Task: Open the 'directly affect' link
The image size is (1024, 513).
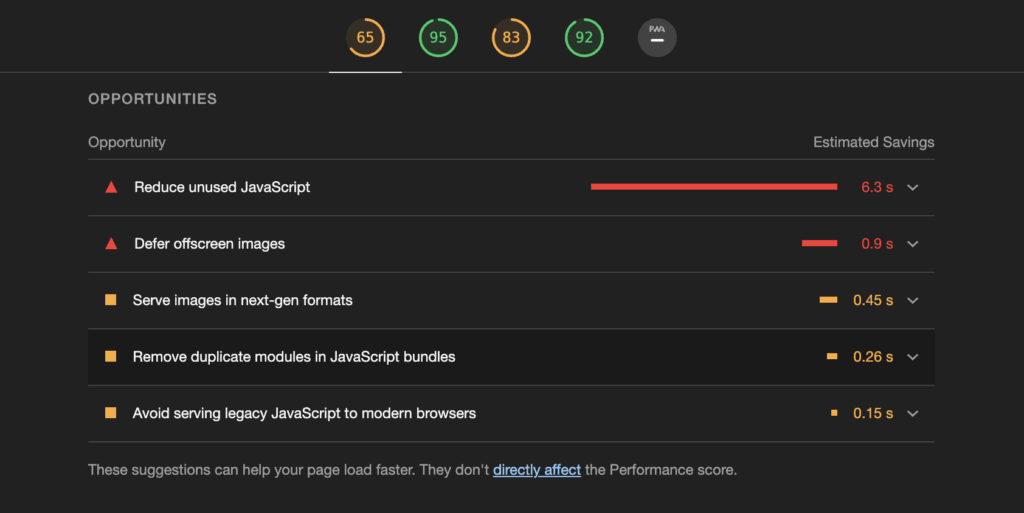Action: [537, 470]
